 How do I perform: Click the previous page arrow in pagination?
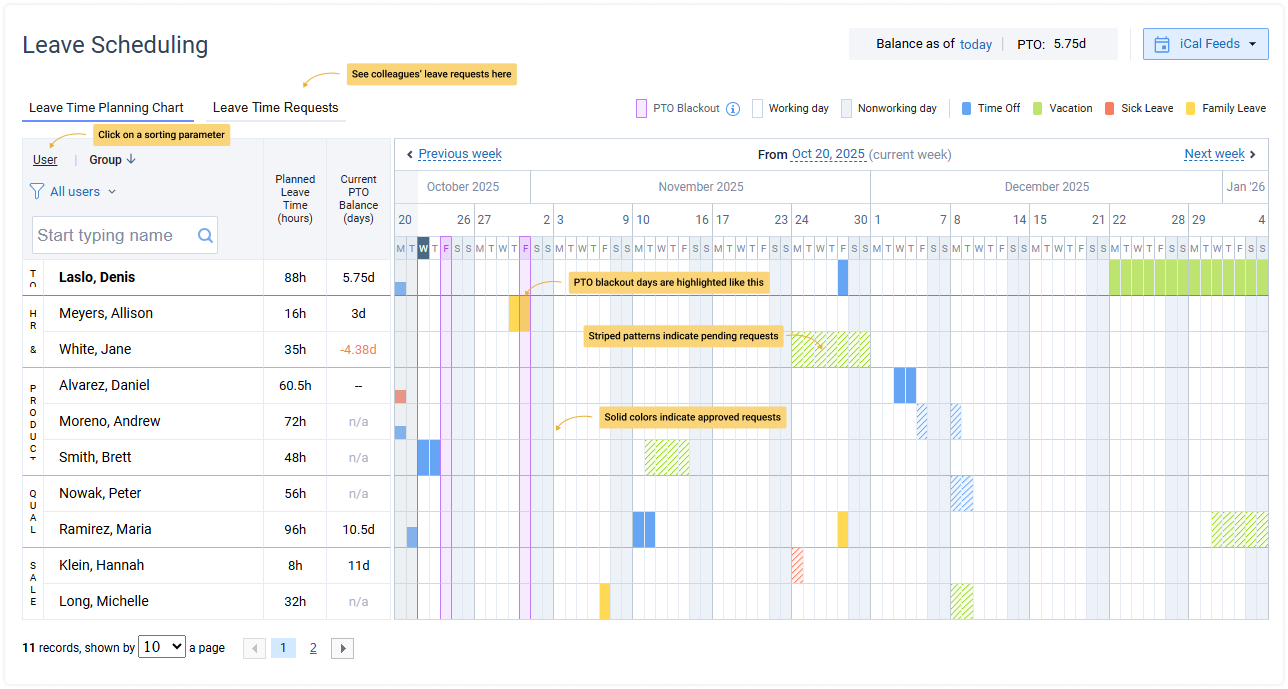254,648
